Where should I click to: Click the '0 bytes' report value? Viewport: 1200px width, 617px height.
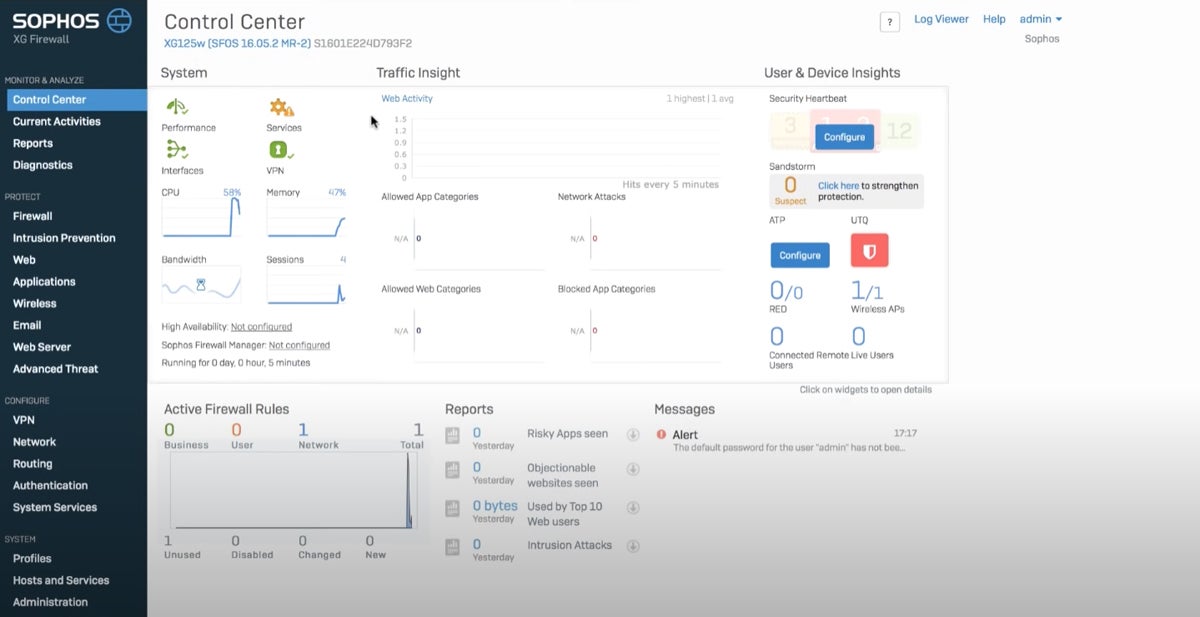495,506
